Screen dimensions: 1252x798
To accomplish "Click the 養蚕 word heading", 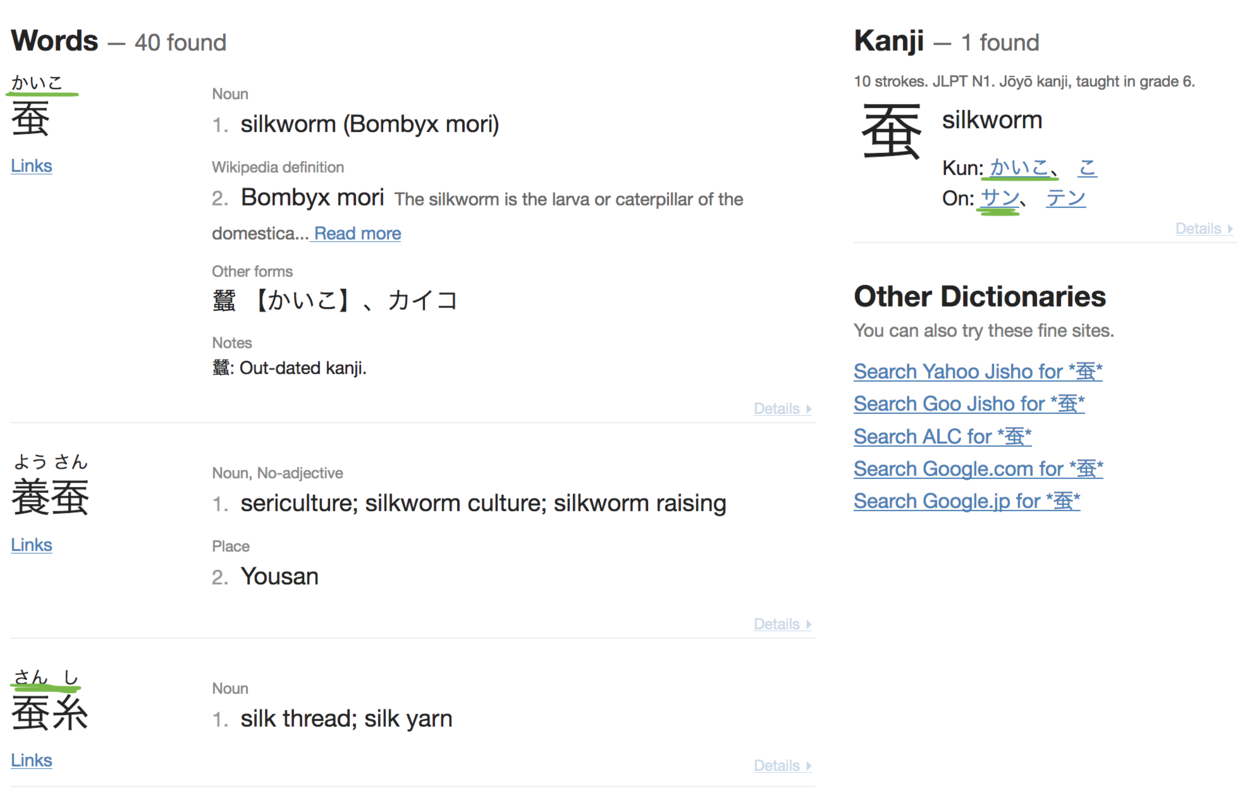I will click(x=50, y=497).
